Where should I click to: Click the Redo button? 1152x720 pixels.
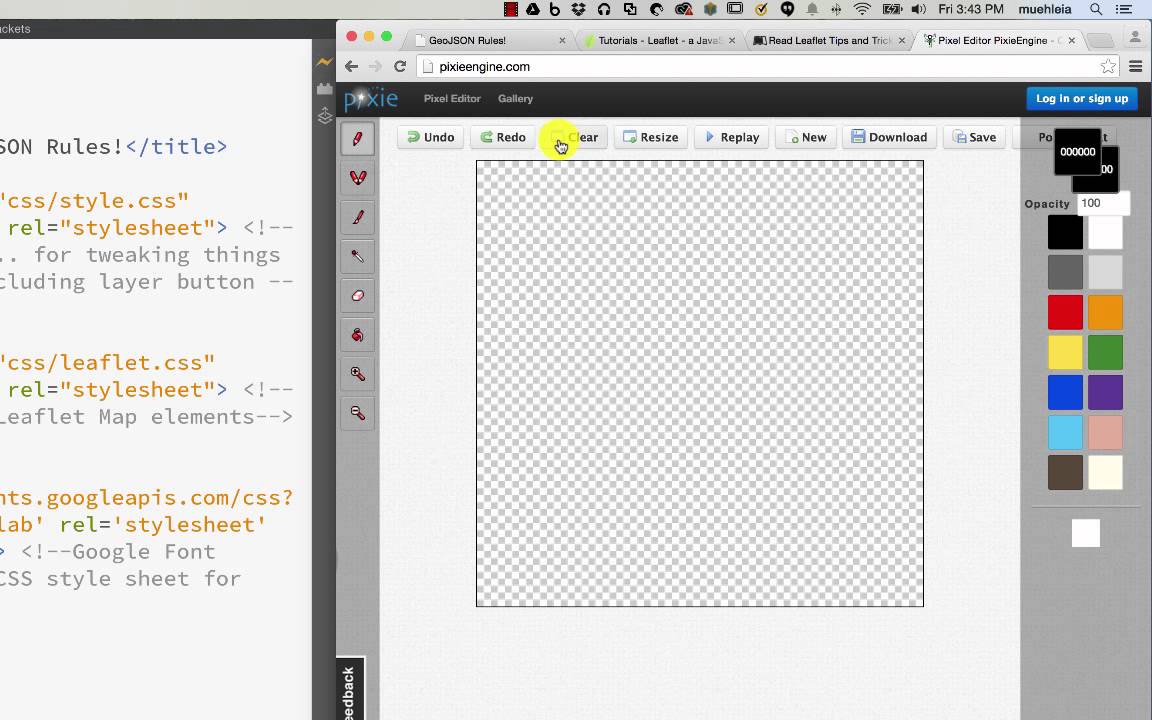click(x=503, y=137)
